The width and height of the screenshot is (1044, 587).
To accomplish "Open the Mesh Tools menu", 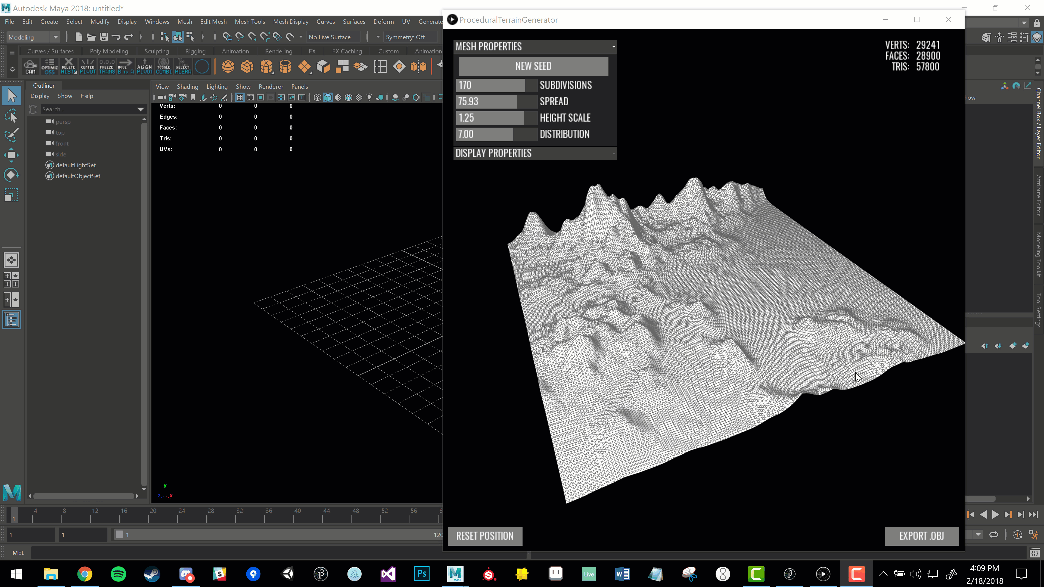I will (249, 22).
